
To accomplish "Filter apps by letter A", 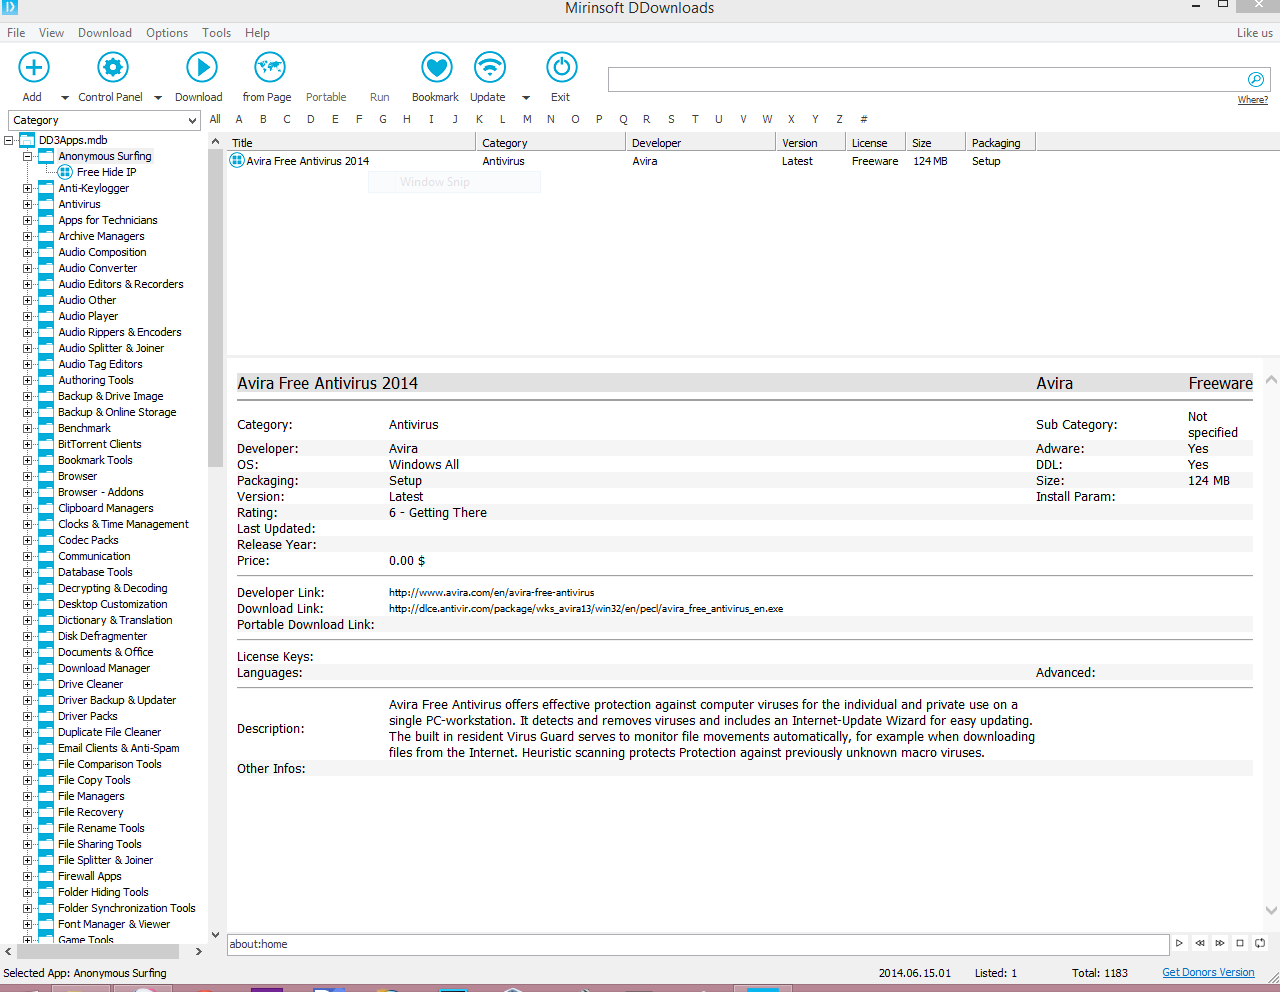I will [239, 119].
